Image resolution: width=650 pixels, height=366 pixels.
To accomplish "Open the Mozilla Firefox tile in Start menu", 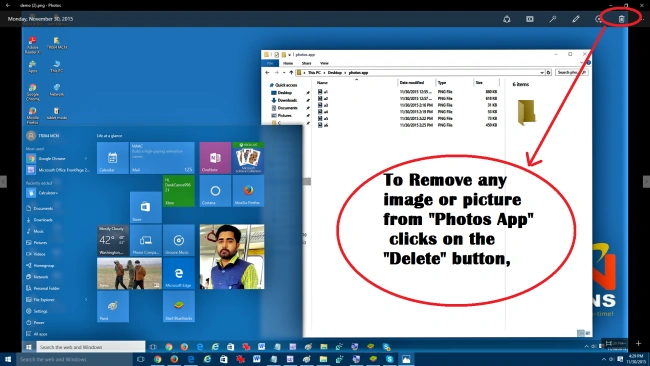I will coord(248,191).
